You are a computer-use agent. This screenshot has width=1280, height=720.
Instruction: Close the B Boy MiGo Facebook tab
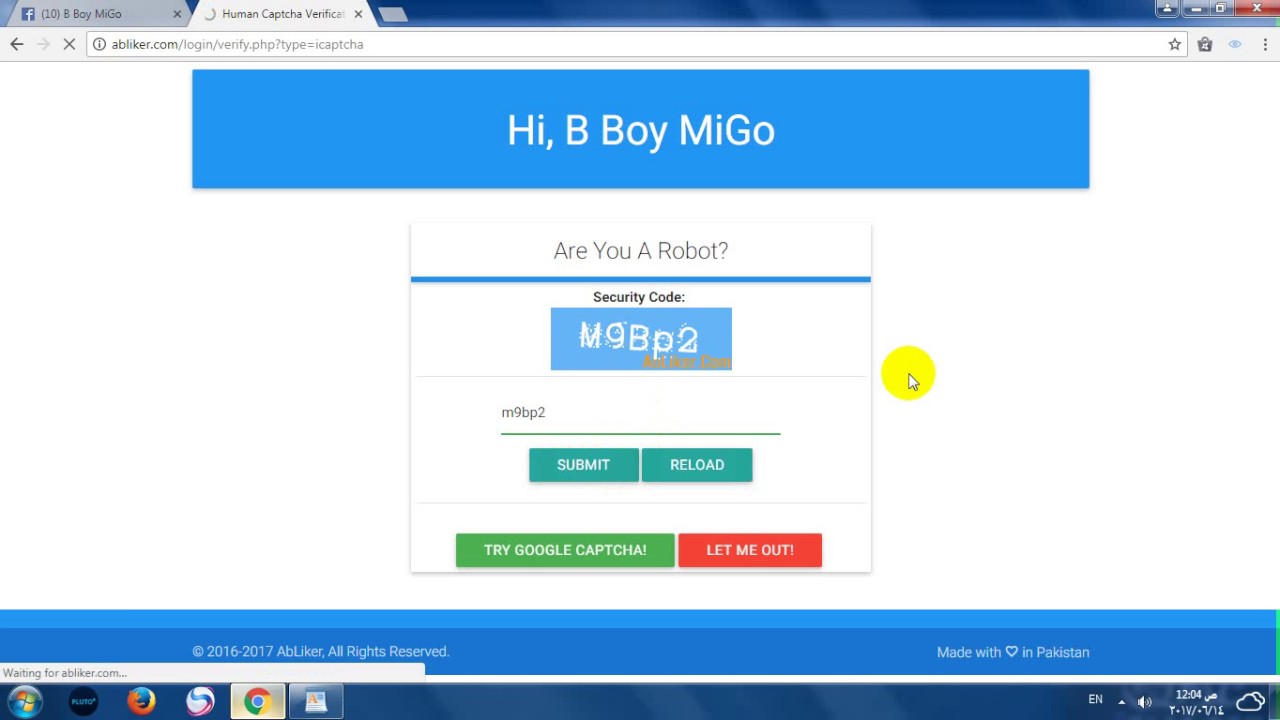click(x=177, y=14)
